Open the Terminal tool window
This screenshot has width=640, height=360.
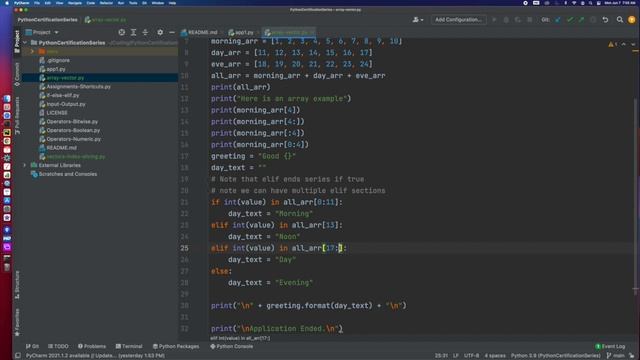pos(129,347)
